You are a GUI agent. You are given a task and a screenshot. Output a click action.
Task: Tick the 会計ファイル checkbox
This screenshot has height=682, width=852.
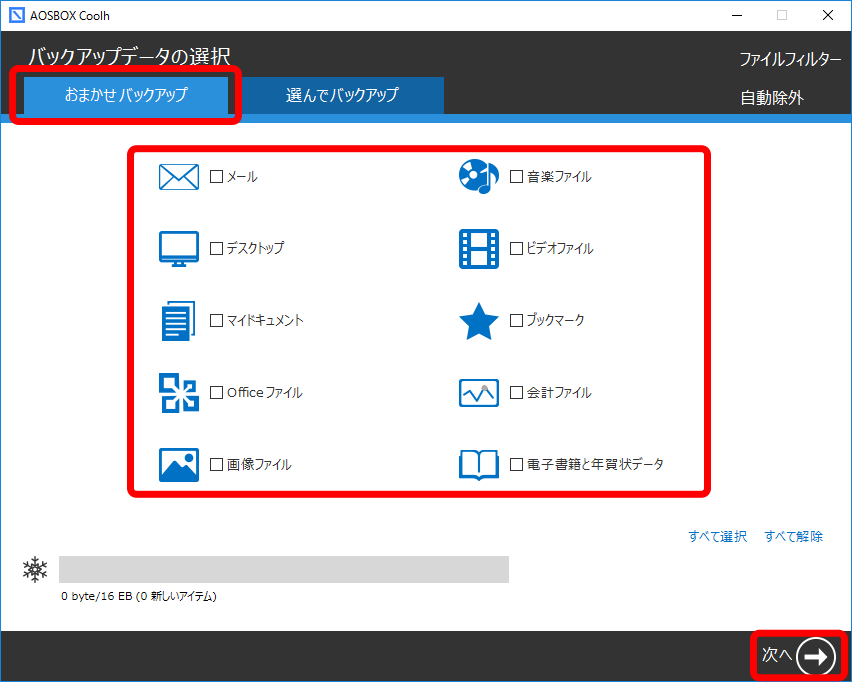coord(516,393)
